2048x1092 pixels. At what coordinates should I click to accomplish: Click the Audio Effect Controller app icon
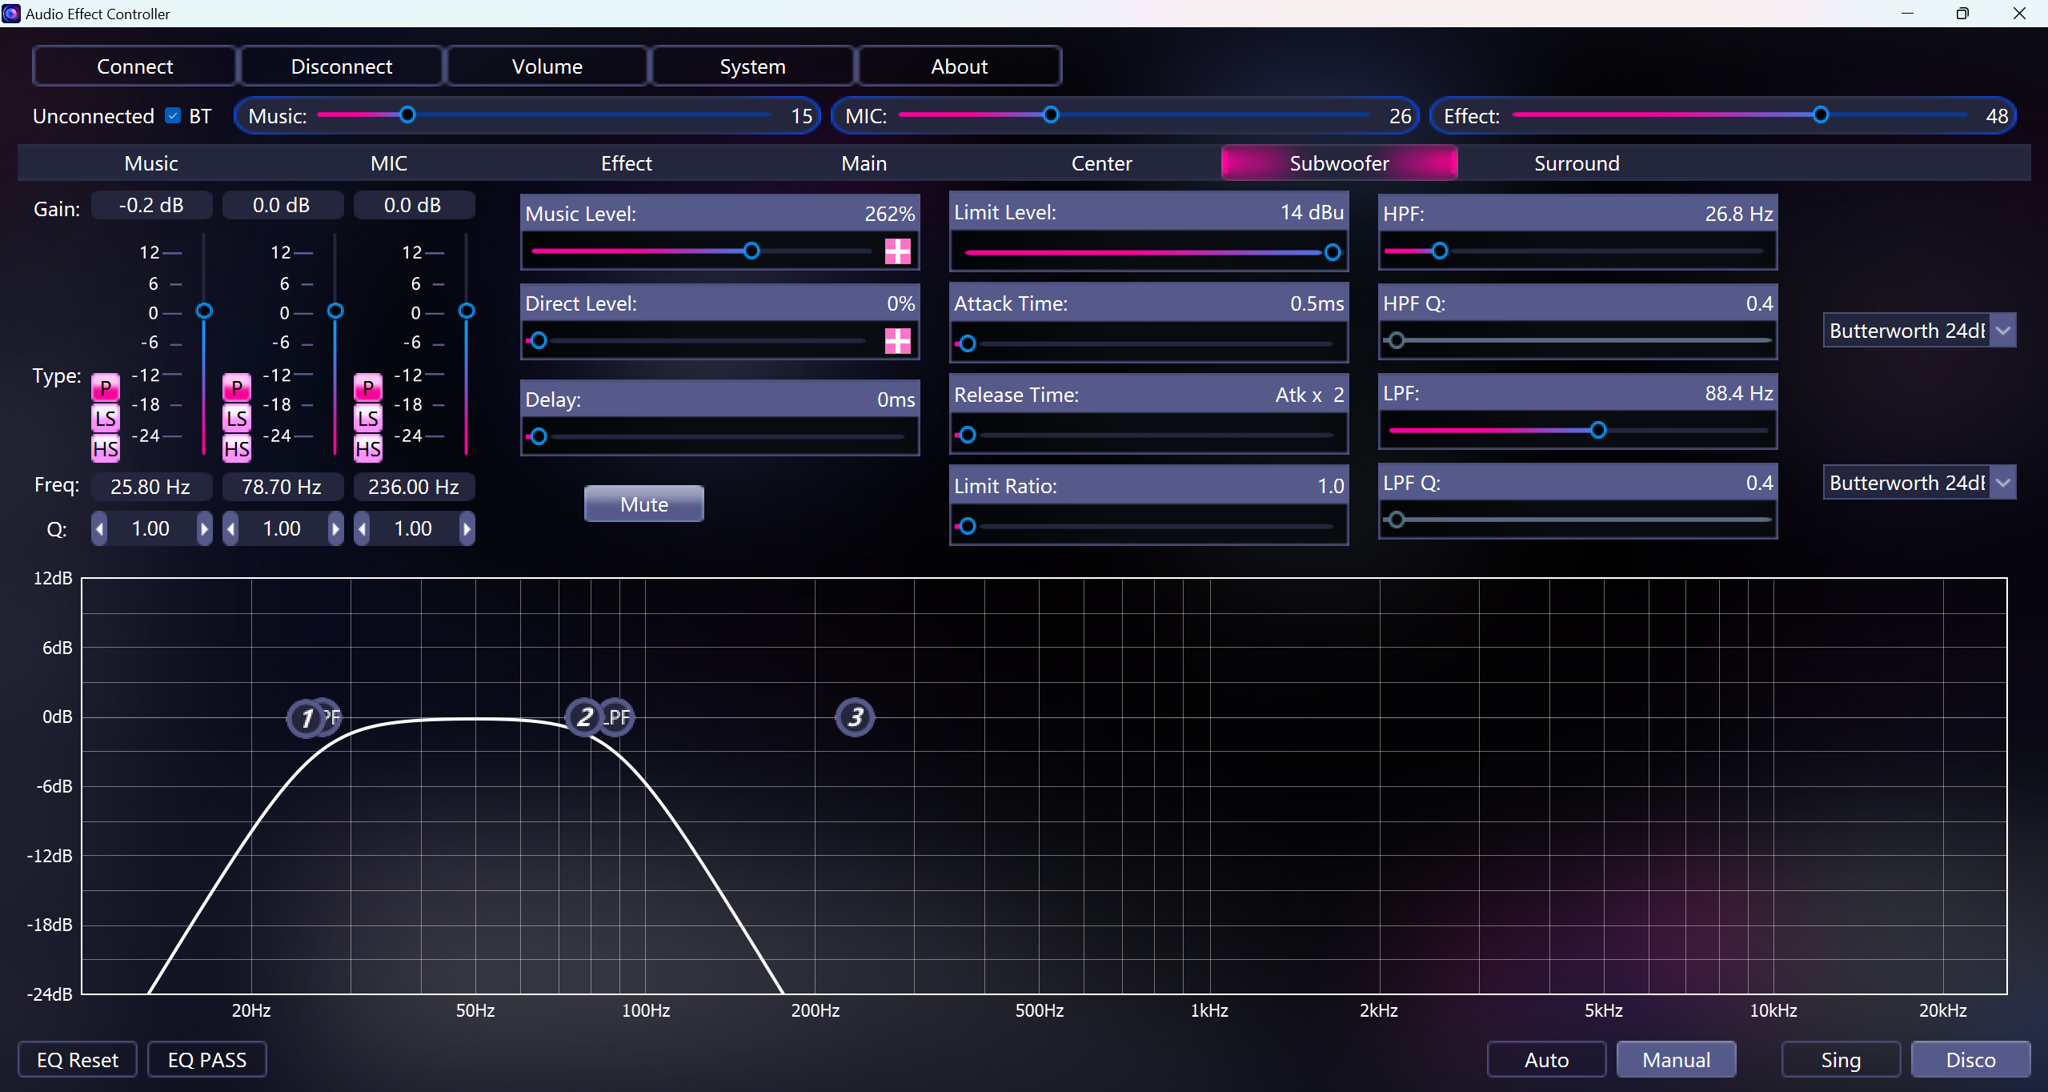11,13
